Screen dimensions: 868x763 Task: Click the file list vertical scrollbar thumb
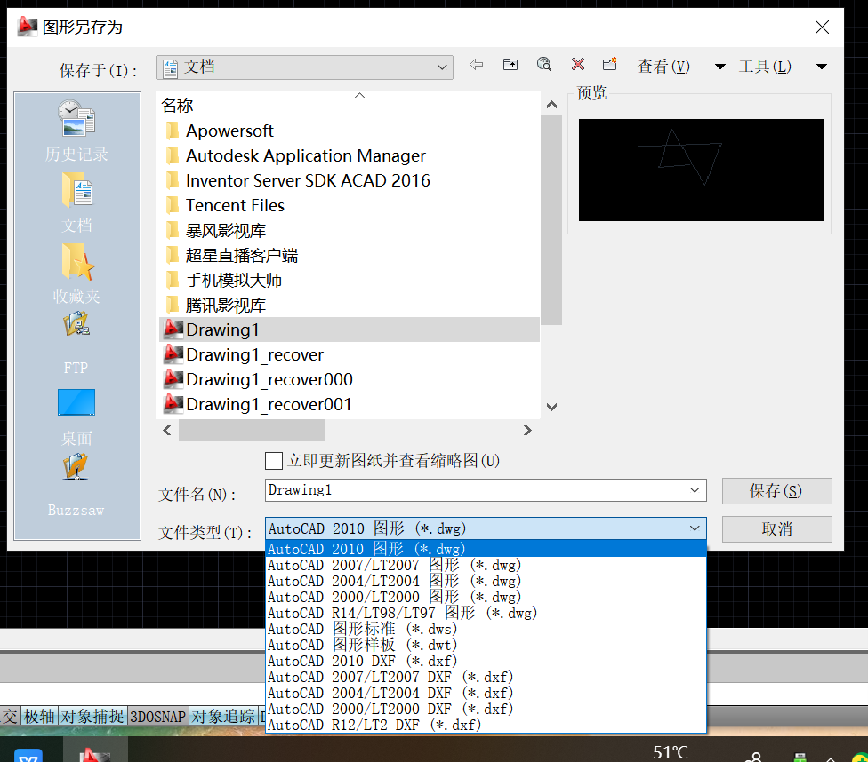point(551,220)
